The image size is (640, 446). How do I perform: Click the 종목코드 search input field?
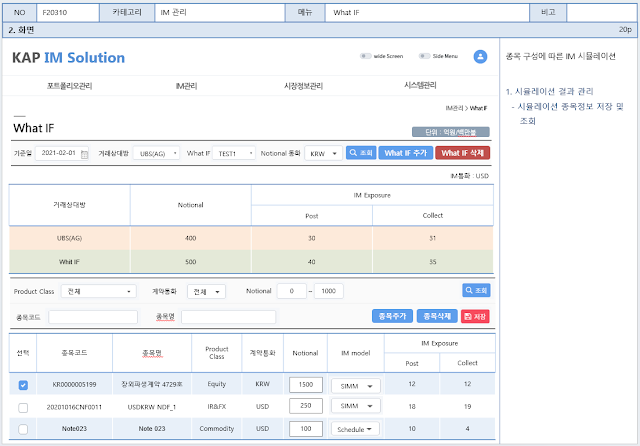coord(93,317)
